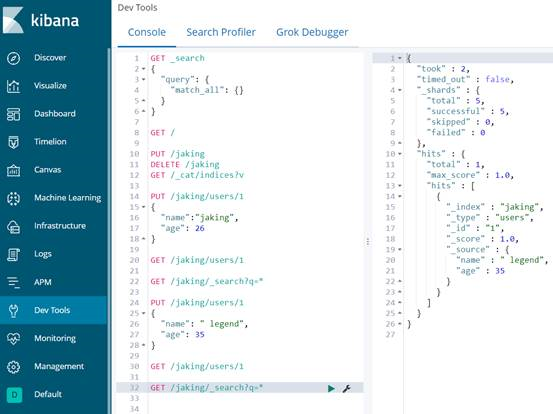This screenshot has height=414, width=553.
Task: Collapse editor fold arrow on line 2
Action: pyautogui.click(x=144, y=69)
